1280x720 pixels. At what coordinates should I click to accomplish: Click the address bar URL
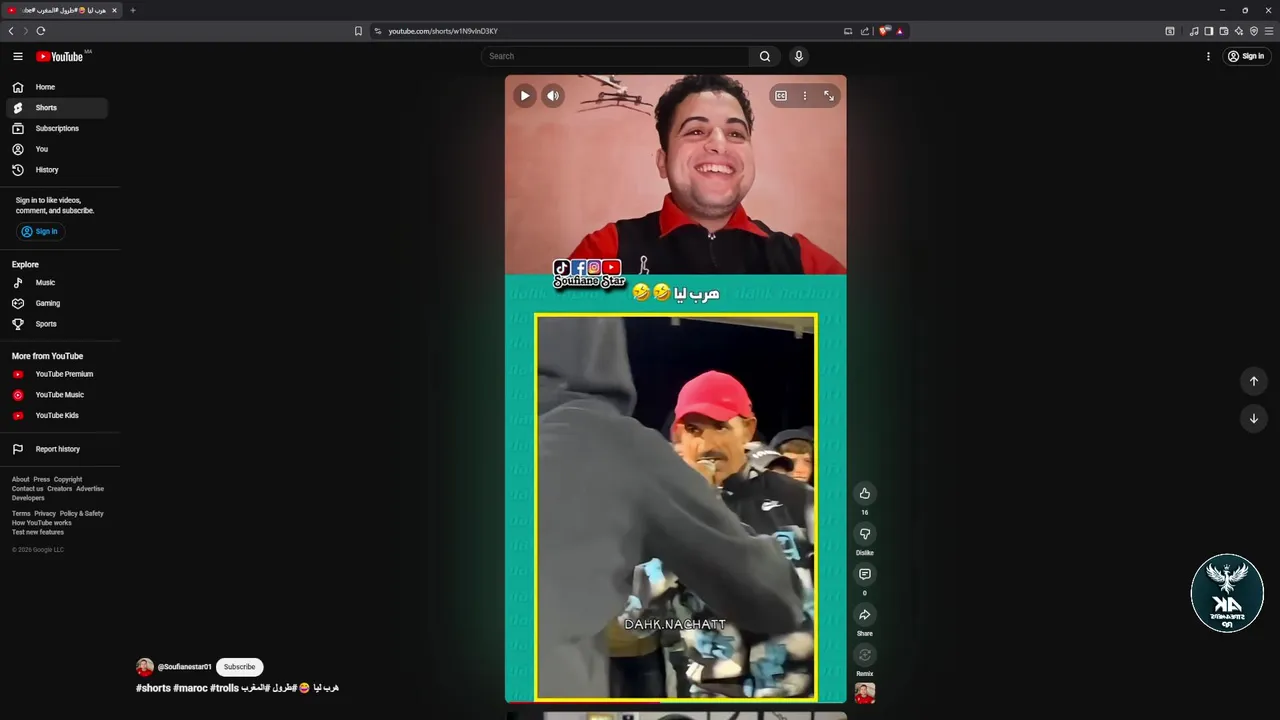pyautogui.click(x=443, y=31)
